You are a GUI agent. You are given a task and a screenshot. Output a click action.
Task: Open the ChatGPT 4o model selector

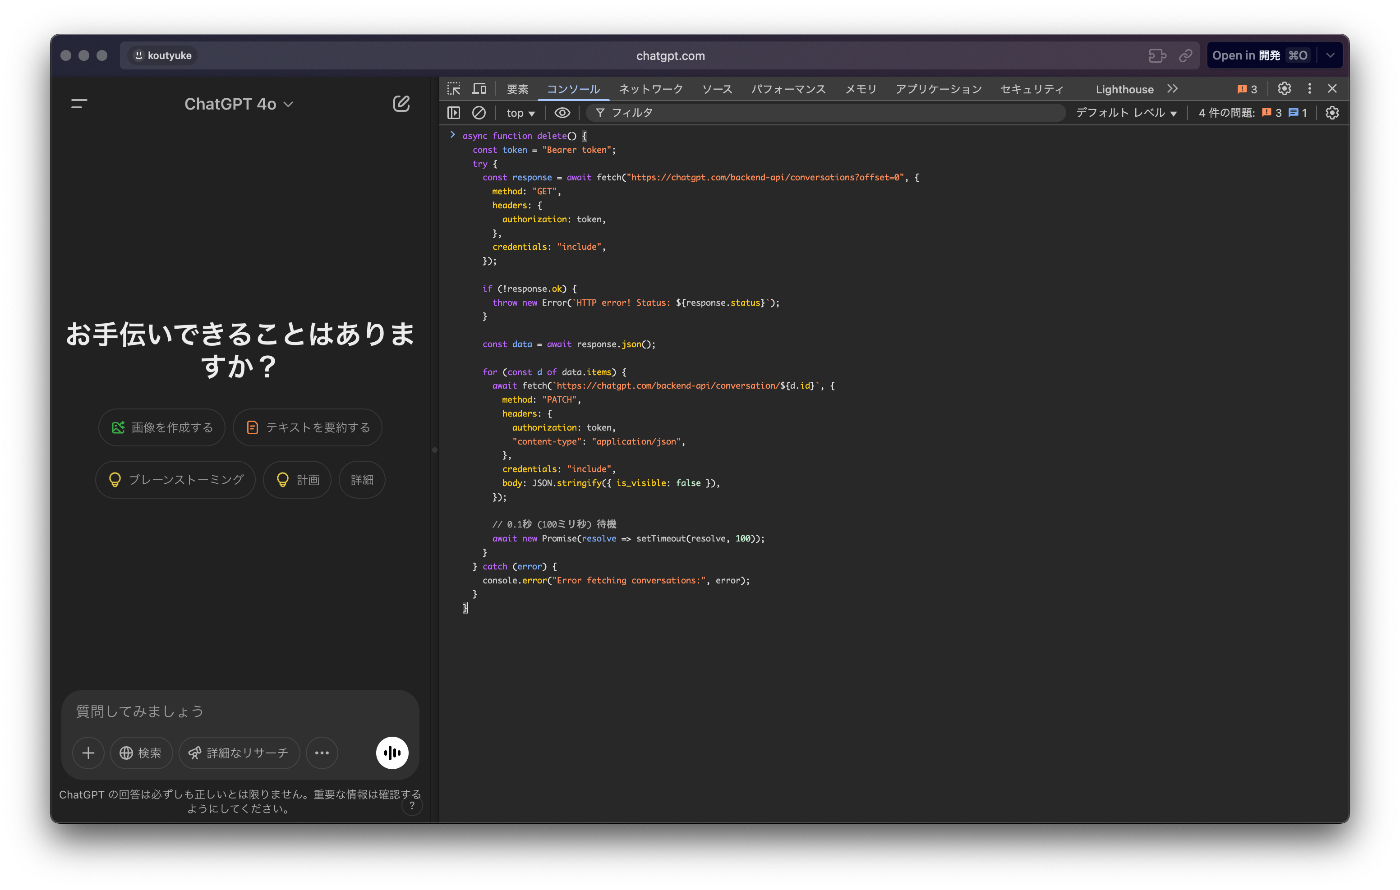point(239,104)
